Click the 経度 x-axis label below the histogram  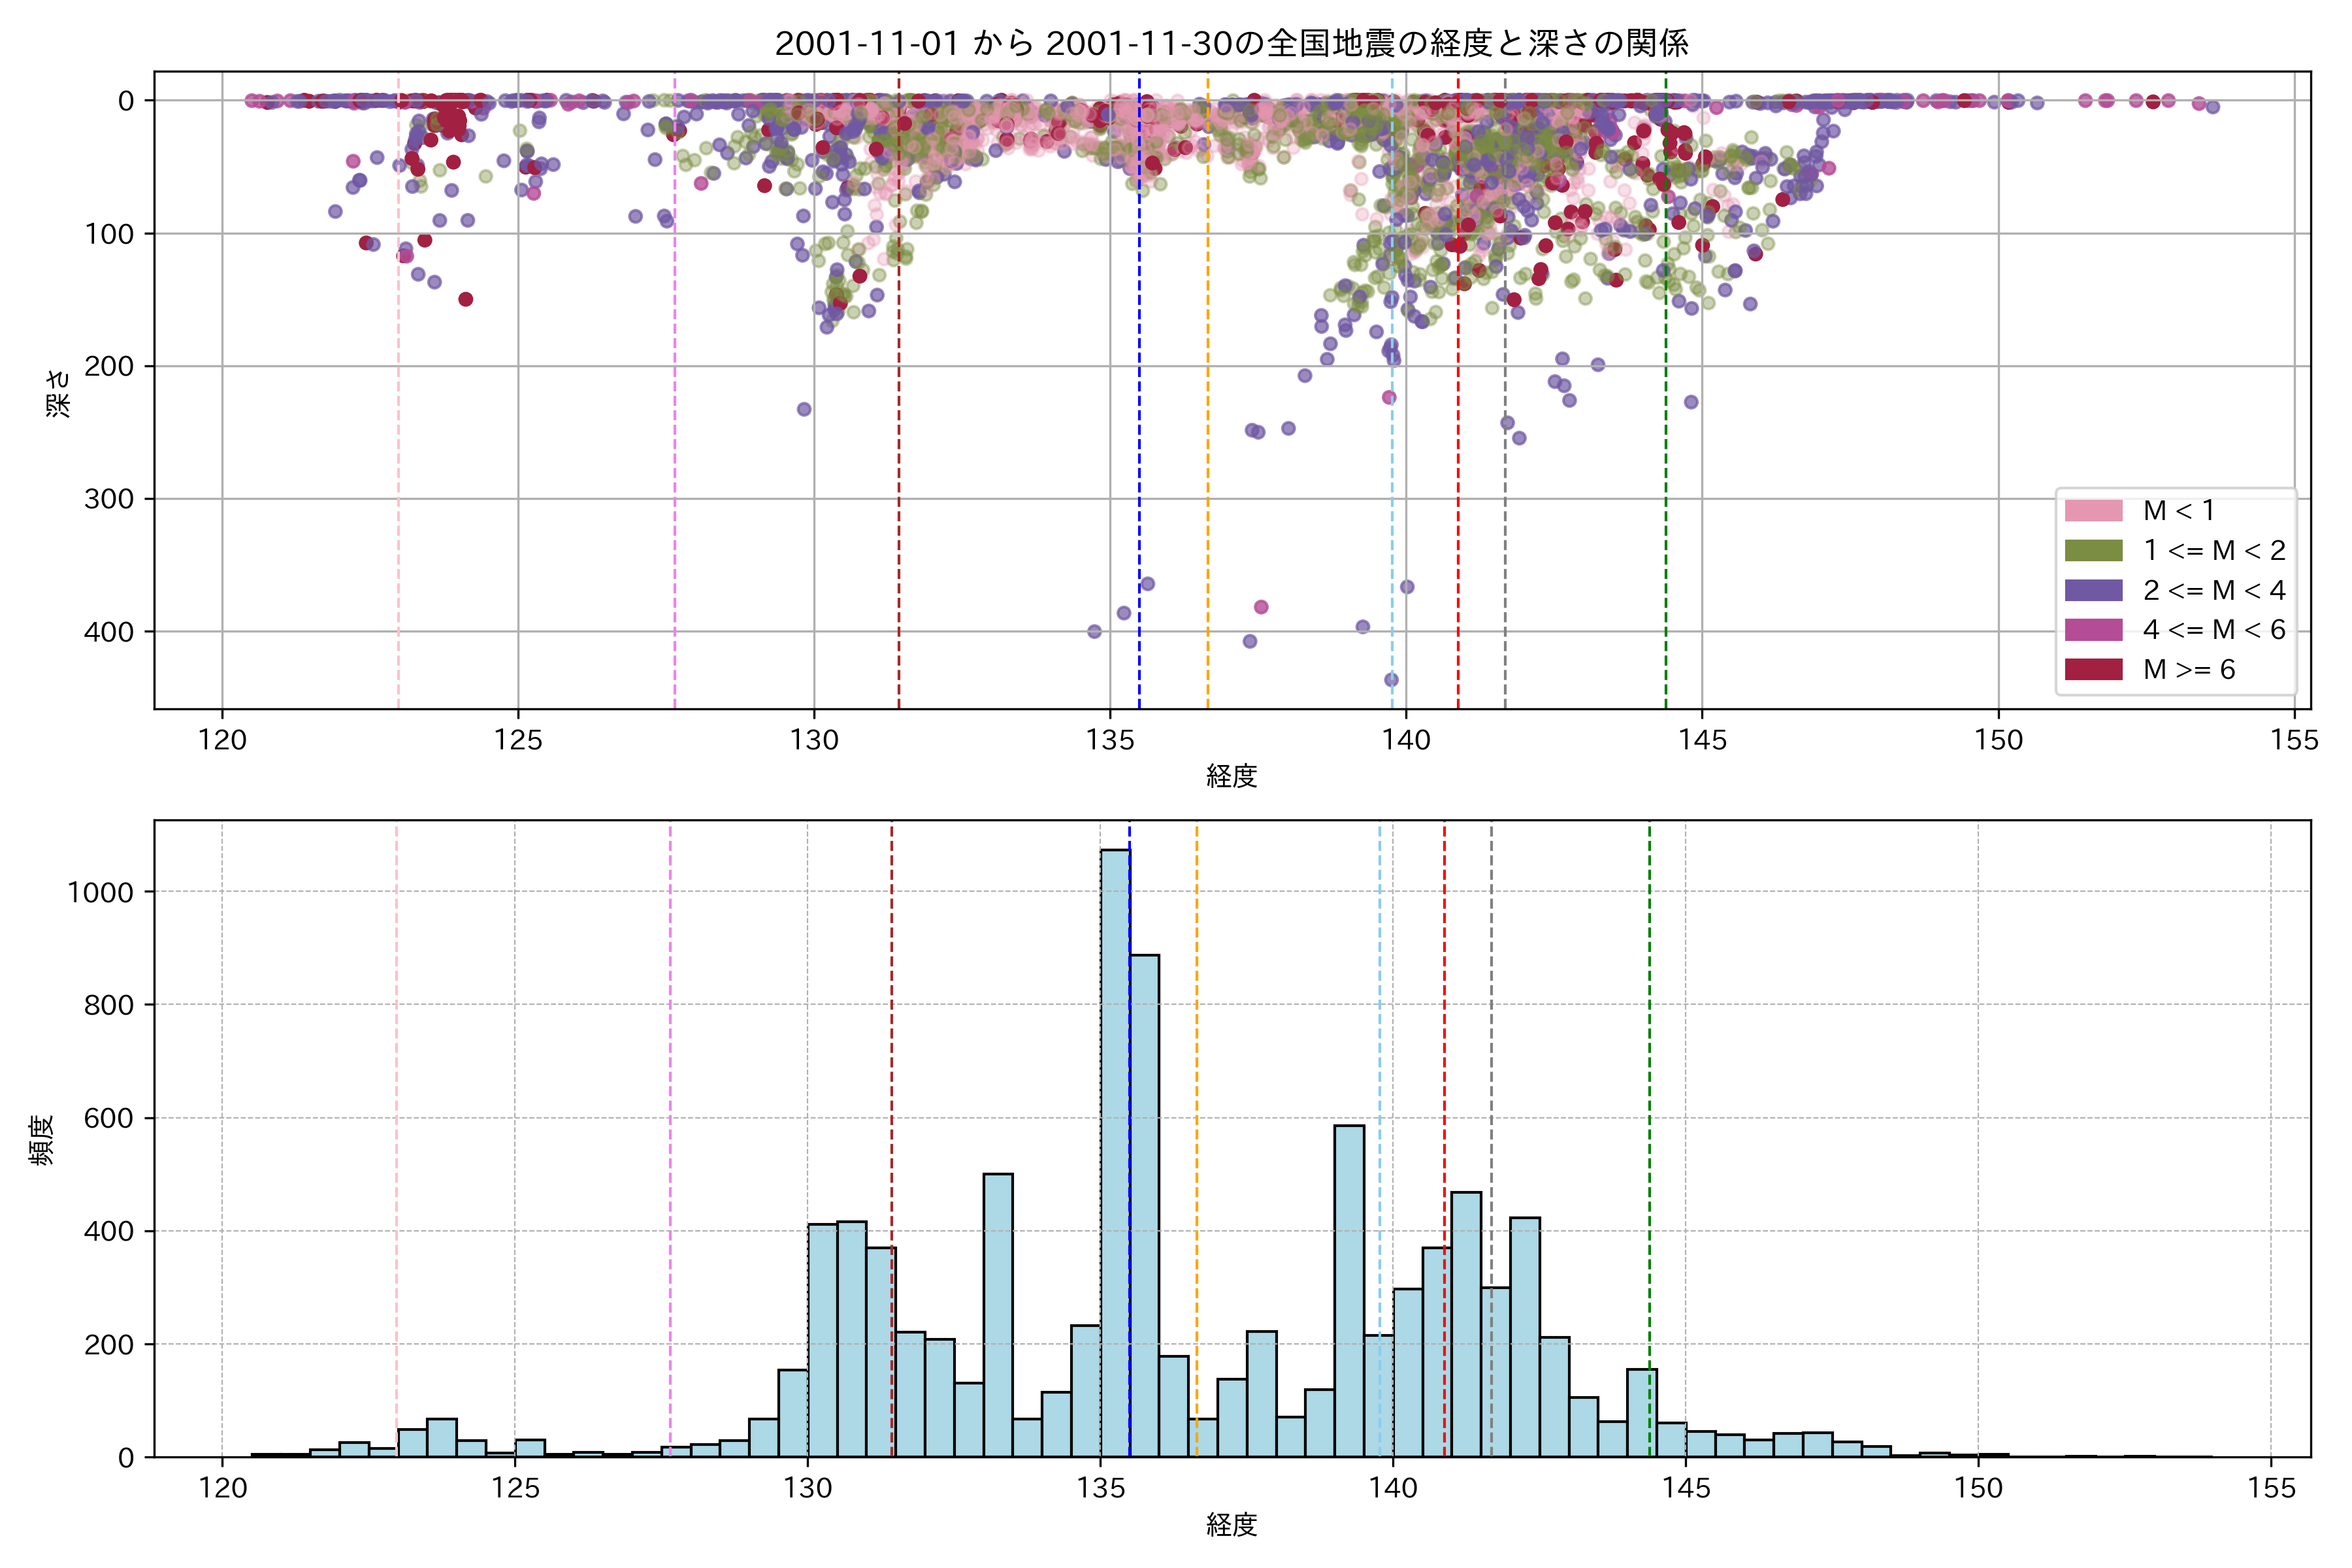coord(1231,1525)
